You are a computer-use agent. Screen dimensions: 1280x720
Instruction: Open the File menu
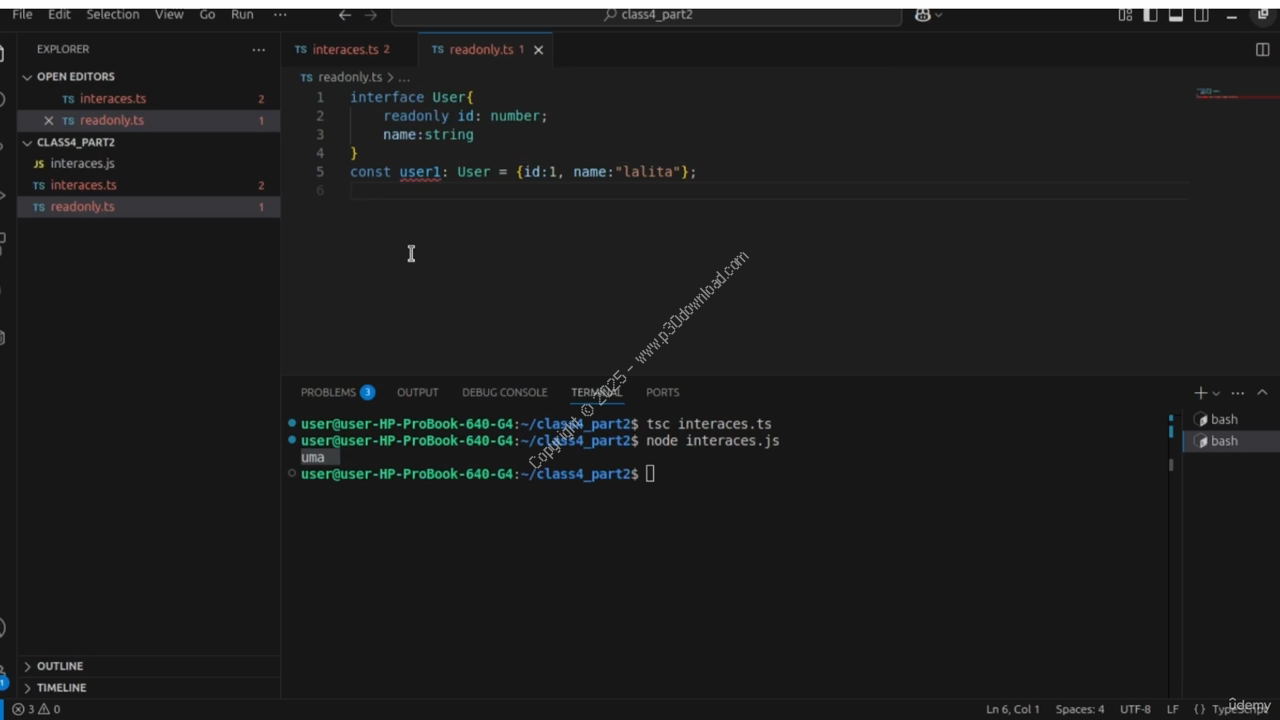(x=22, y=14)
